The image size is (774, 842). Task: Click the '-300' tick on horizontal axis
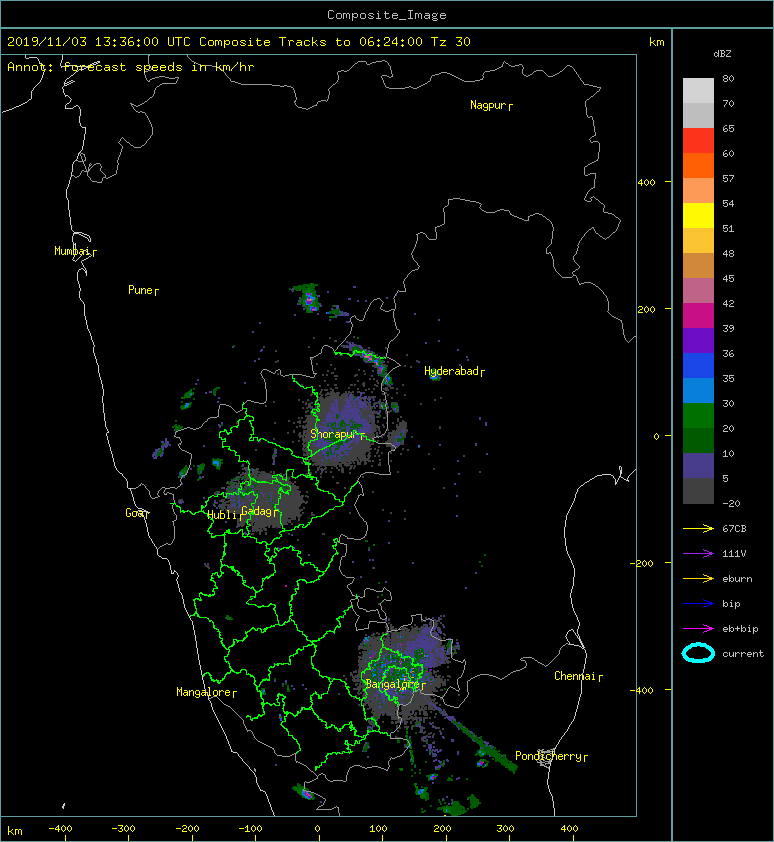coord(123,829)
